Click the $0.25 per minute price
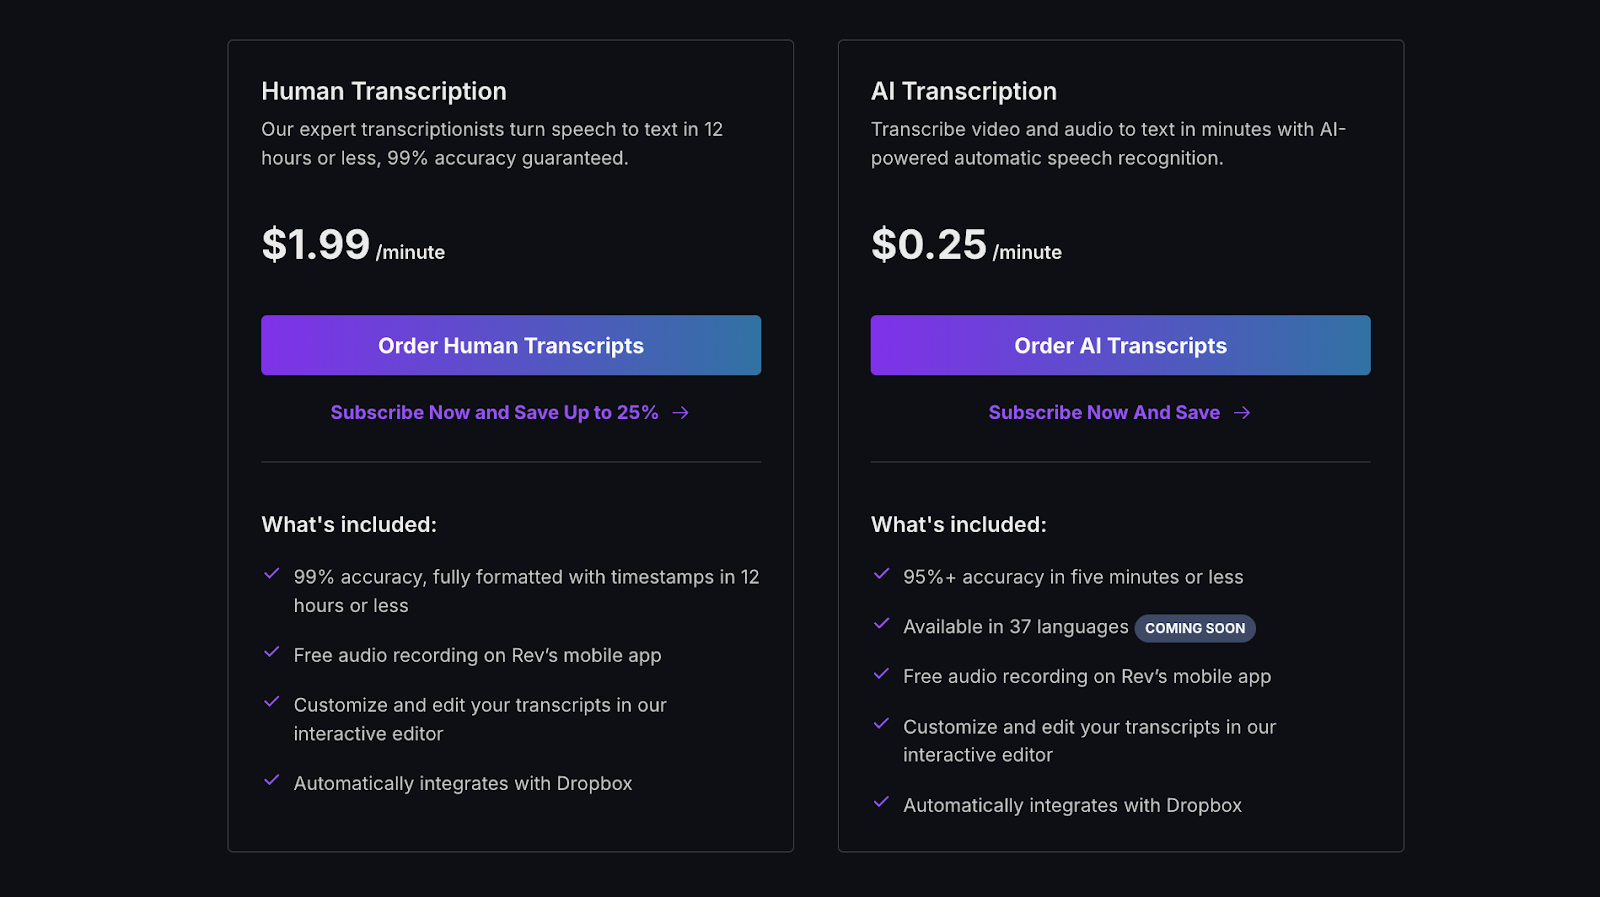The image size is (1600, 897). click(x=966, y=245)
